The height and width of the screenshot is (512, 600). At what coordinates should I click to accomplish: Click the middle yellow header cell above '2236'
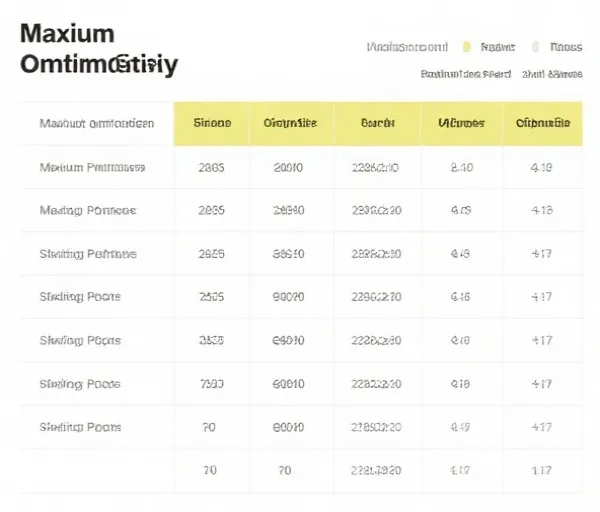(378, 124)
